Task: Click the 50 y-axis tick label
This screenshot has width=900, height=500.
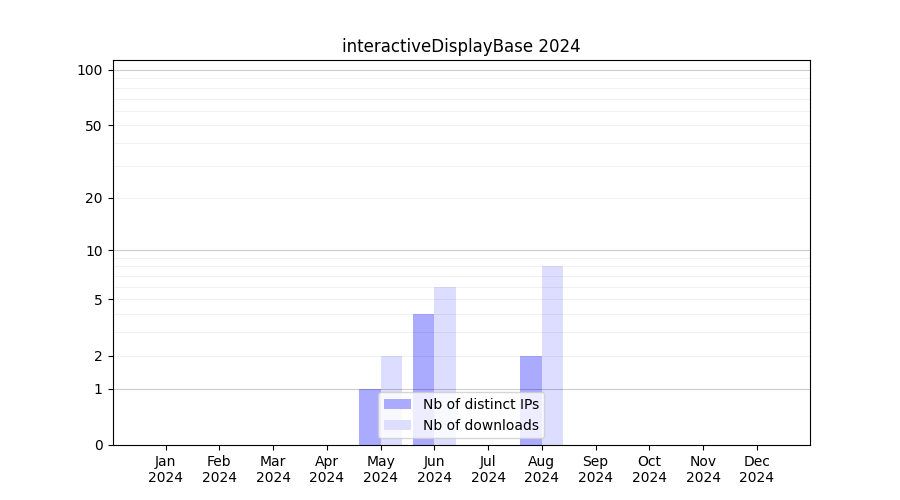Action: [x=94, y=126]
